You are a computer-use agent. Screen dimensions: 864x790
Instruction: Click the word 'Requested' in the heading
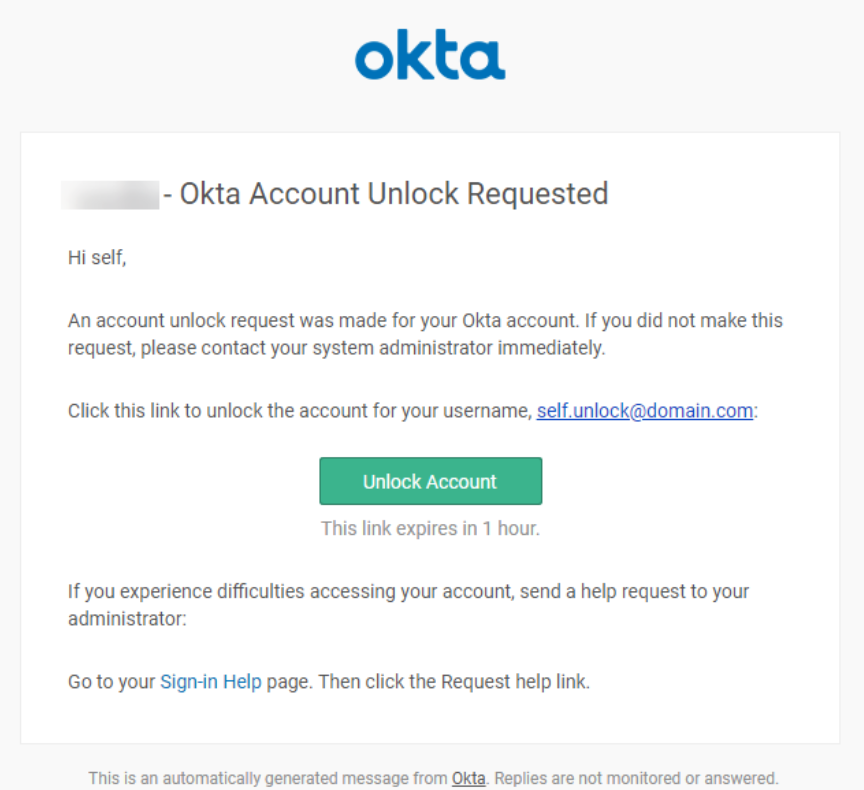click(x=538, y=194)
